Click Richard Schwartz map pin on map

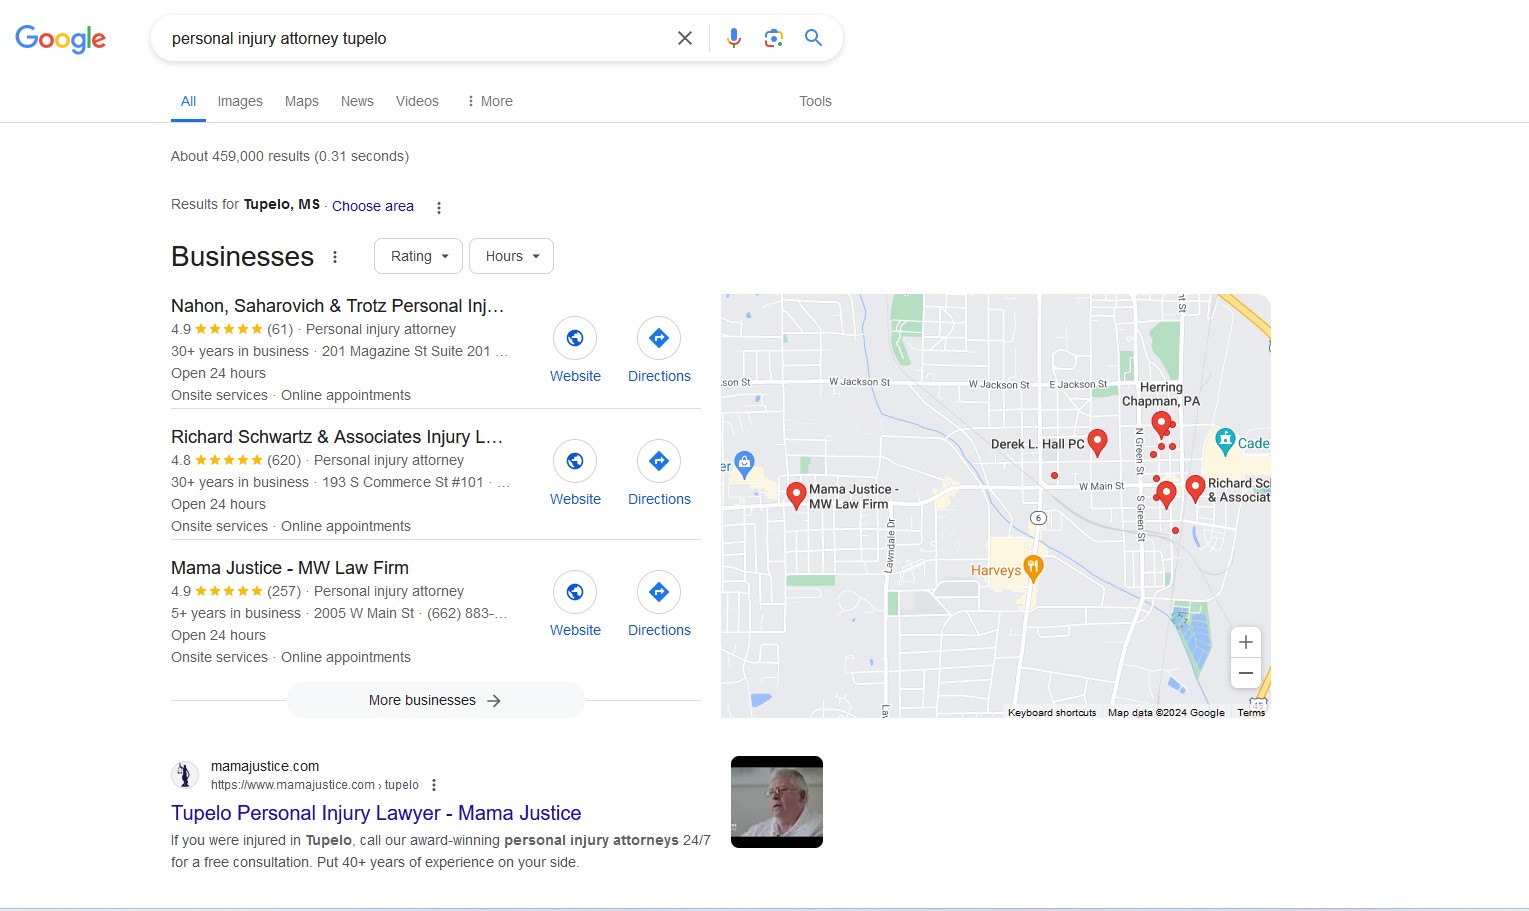(x=1195, y=488)
